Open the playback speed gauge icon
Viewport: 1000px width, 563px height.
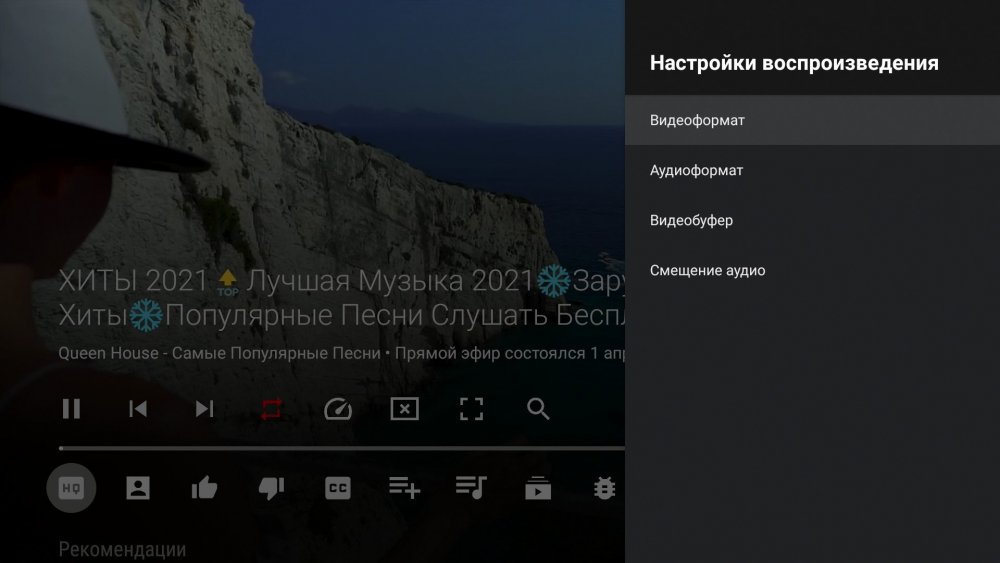[338, 409]
